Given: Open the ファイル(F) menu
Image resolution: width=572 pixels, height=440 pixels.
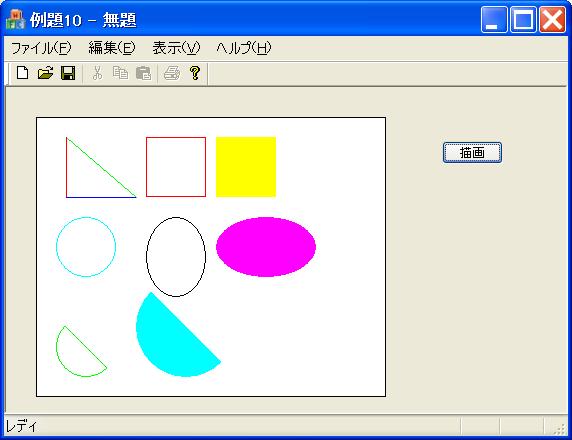Looking at the screenshot, I should click(41, 48).
